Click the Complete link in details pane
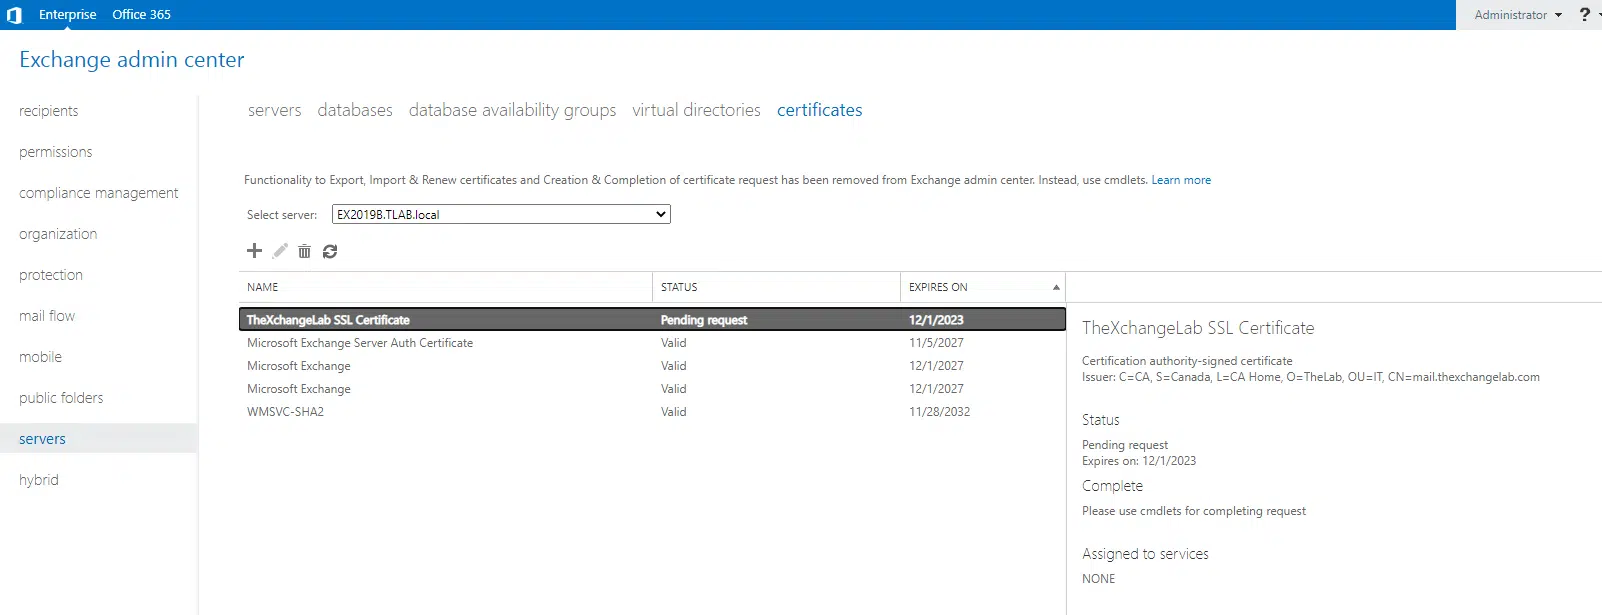 (1112, 486)
